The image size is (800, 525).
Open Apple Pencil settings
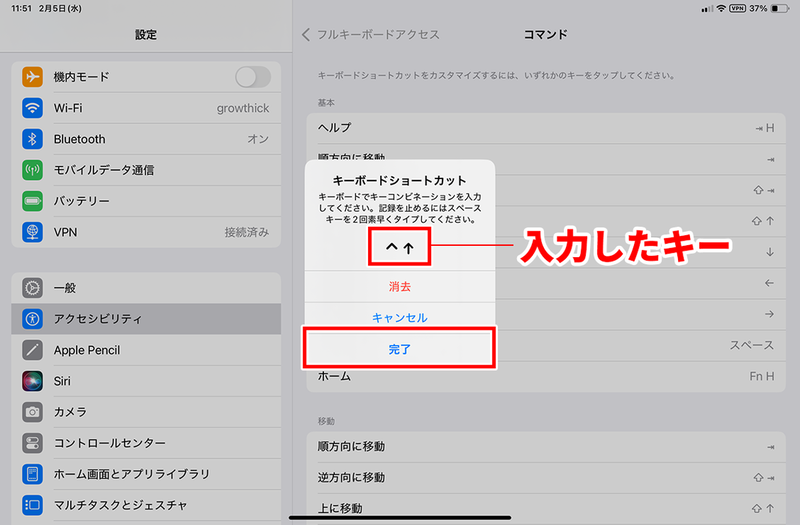coord(146,350)
